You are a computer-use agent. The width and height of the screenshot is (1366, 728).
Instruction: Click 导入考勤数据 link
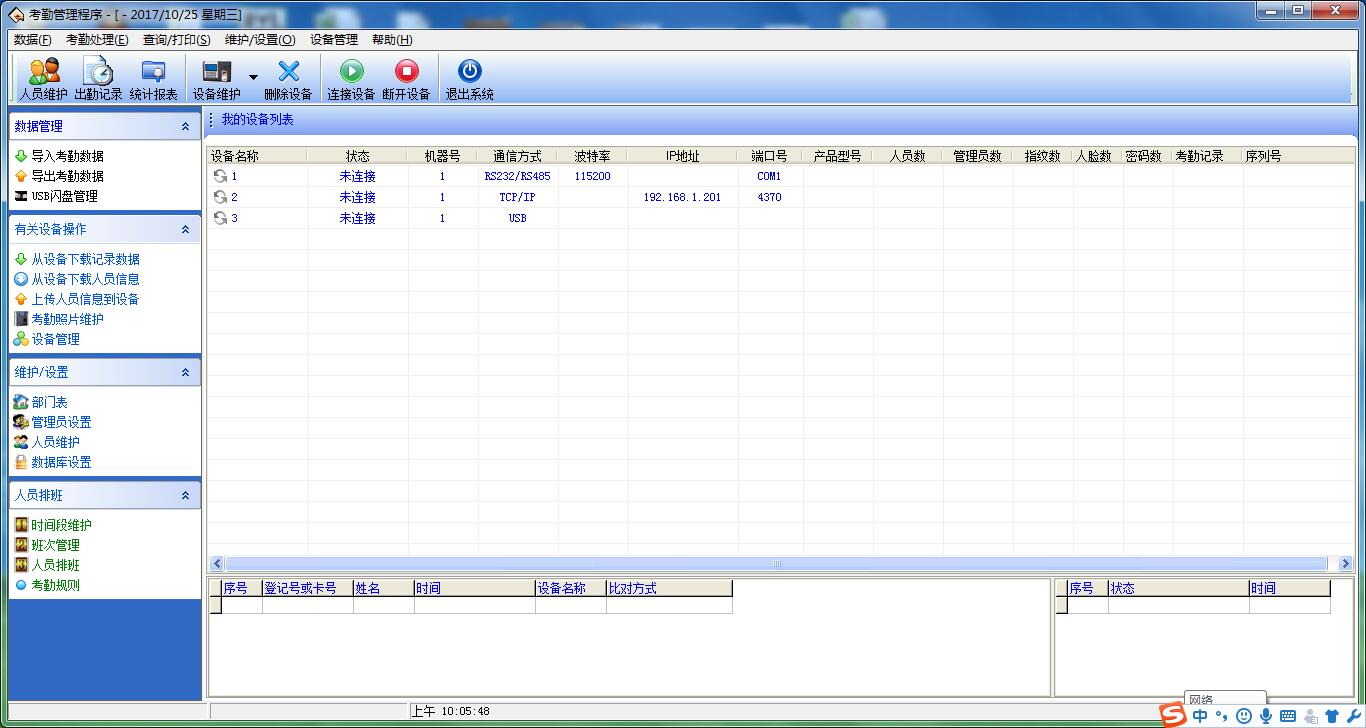[x=67, y=156]
